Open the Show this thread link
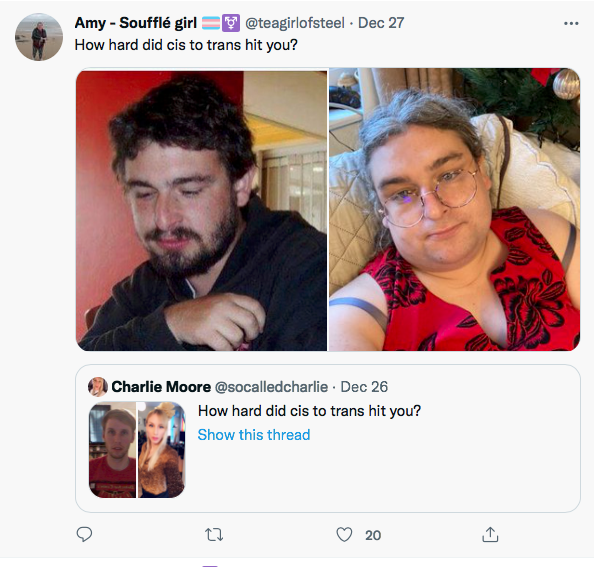The height and width of the screenshot is (567, 594). tap(254, 435)
